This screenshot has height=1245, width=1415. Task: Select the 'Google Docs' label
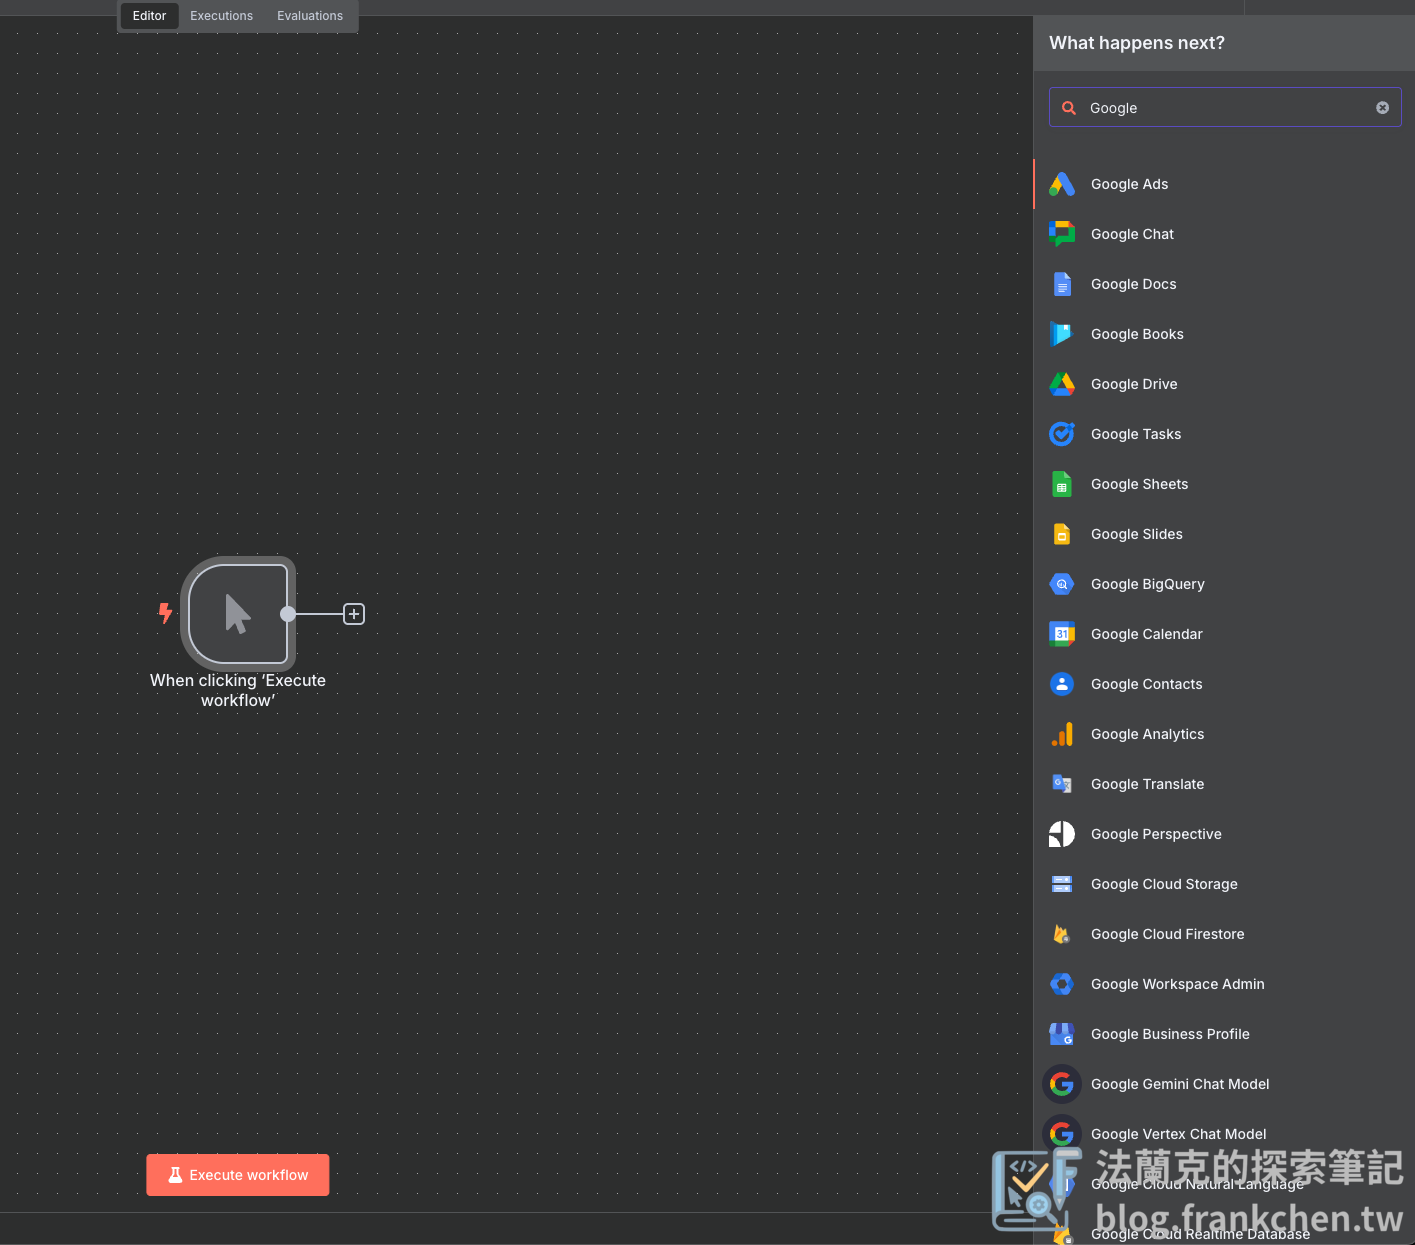[x=1134, y=284]
